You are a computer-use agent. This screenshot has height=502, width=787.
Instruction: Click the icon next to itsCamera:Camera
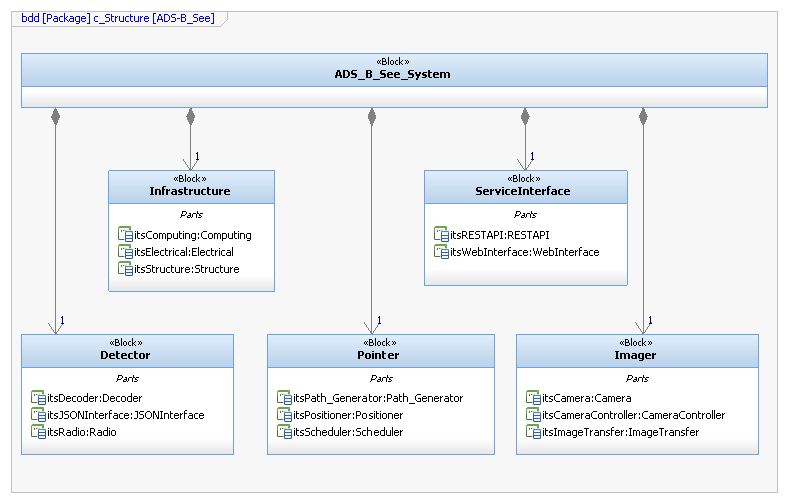pos(533,398)
